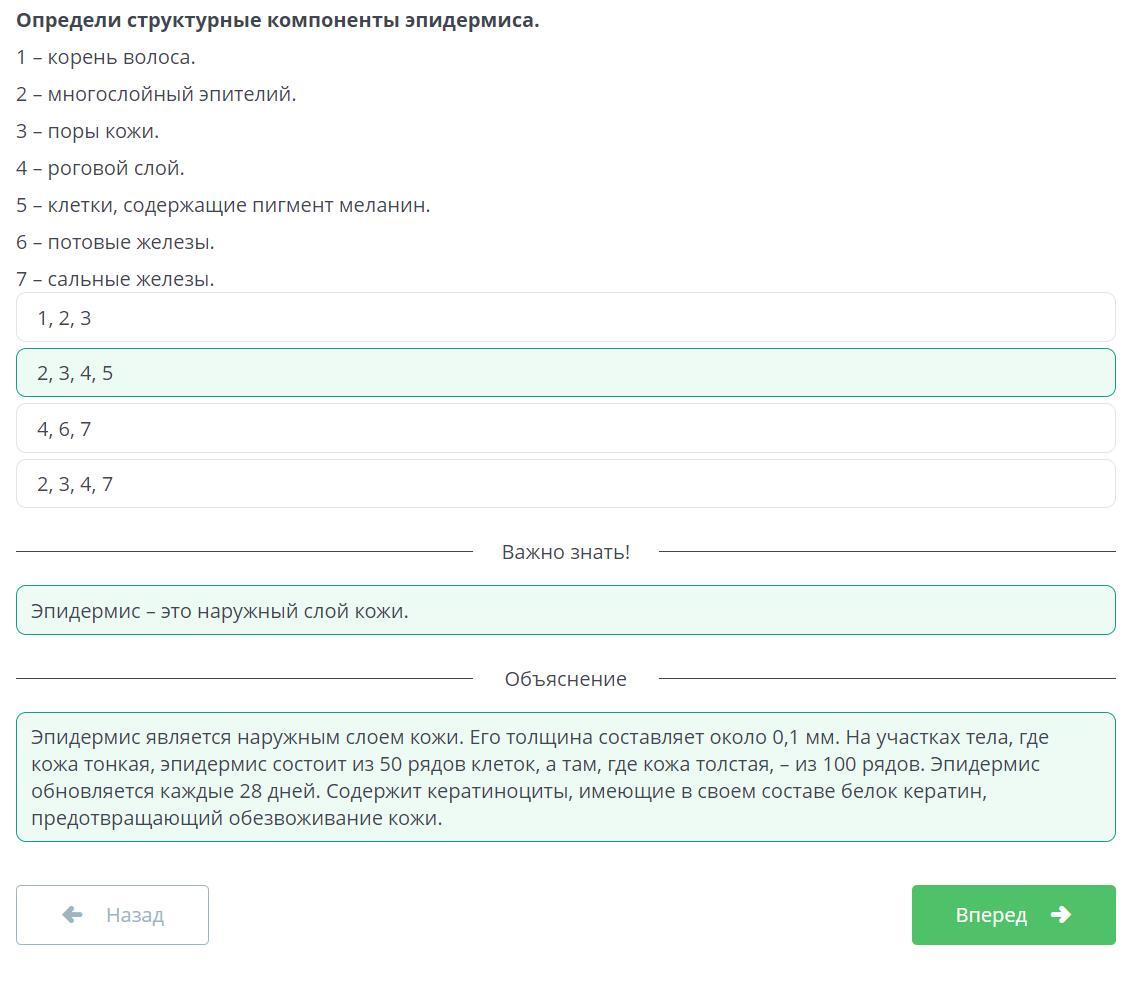Click list item "3 – поры кожи"

[88, 131]
